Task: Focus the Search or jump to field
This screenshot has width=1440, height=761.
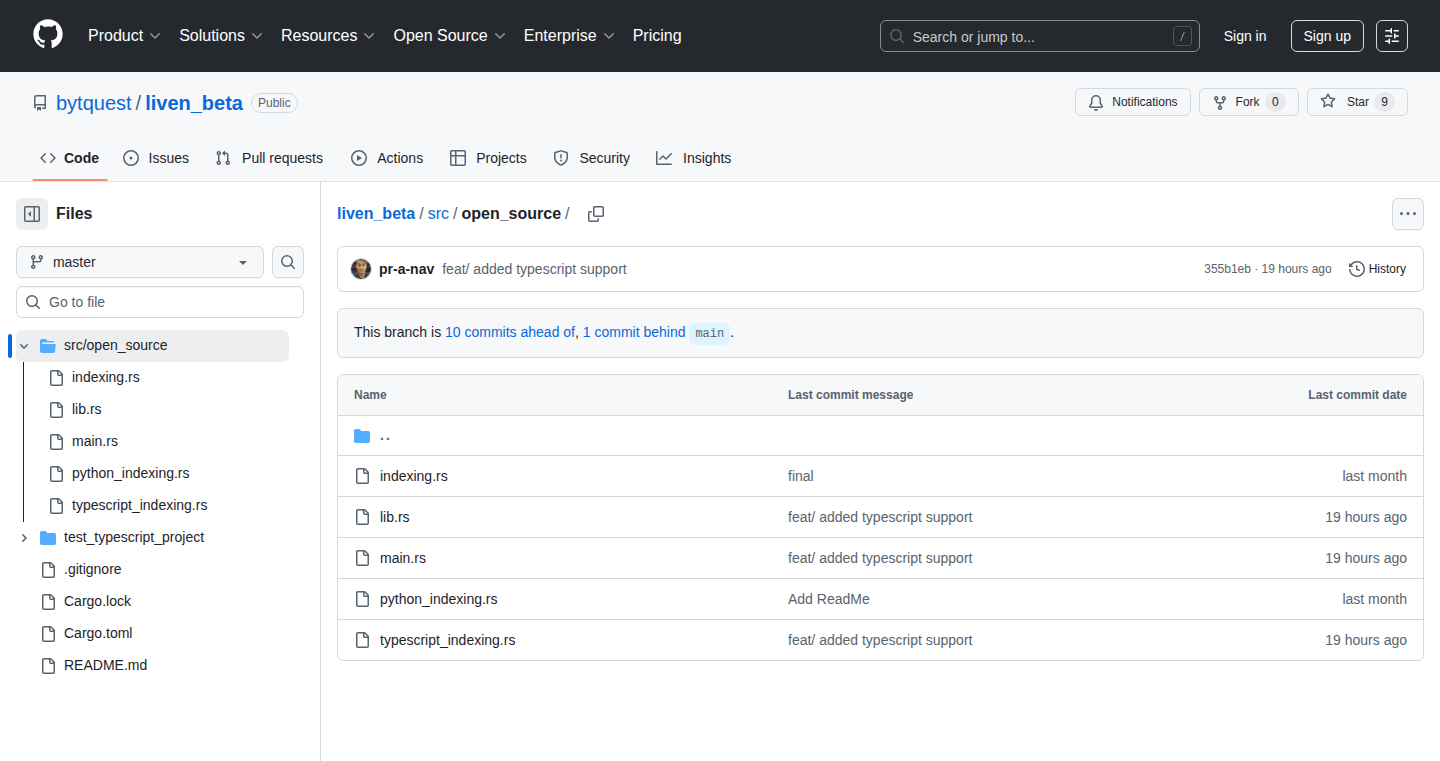Action: click(1040, 36)
